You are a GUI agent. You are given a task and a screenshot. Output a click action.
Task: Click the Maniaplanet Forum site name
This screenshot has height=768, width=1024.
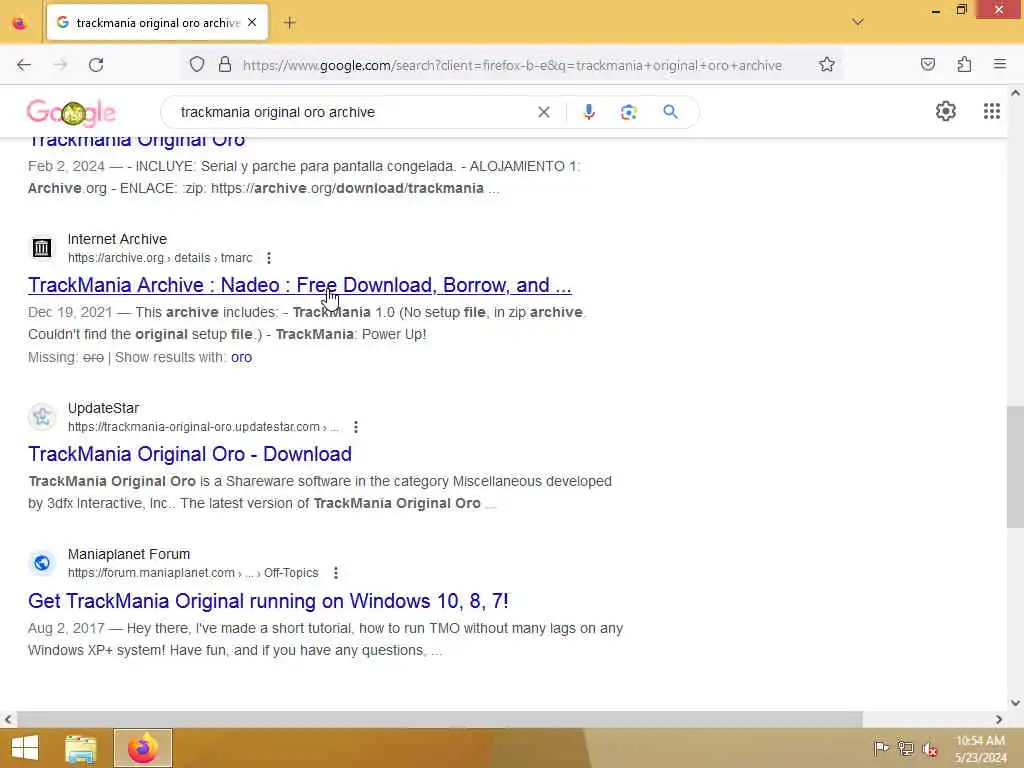point(129,554)
